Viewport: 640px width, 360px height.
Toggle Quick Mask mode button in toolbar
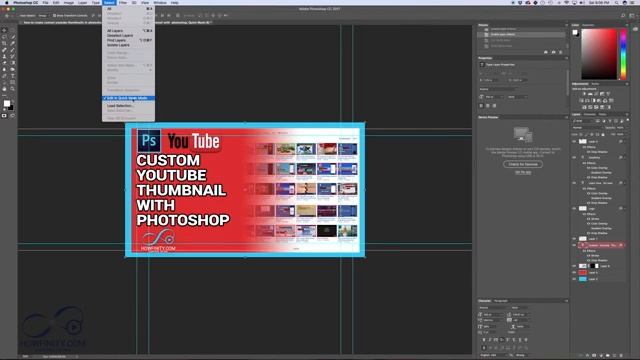pos(4,116)
